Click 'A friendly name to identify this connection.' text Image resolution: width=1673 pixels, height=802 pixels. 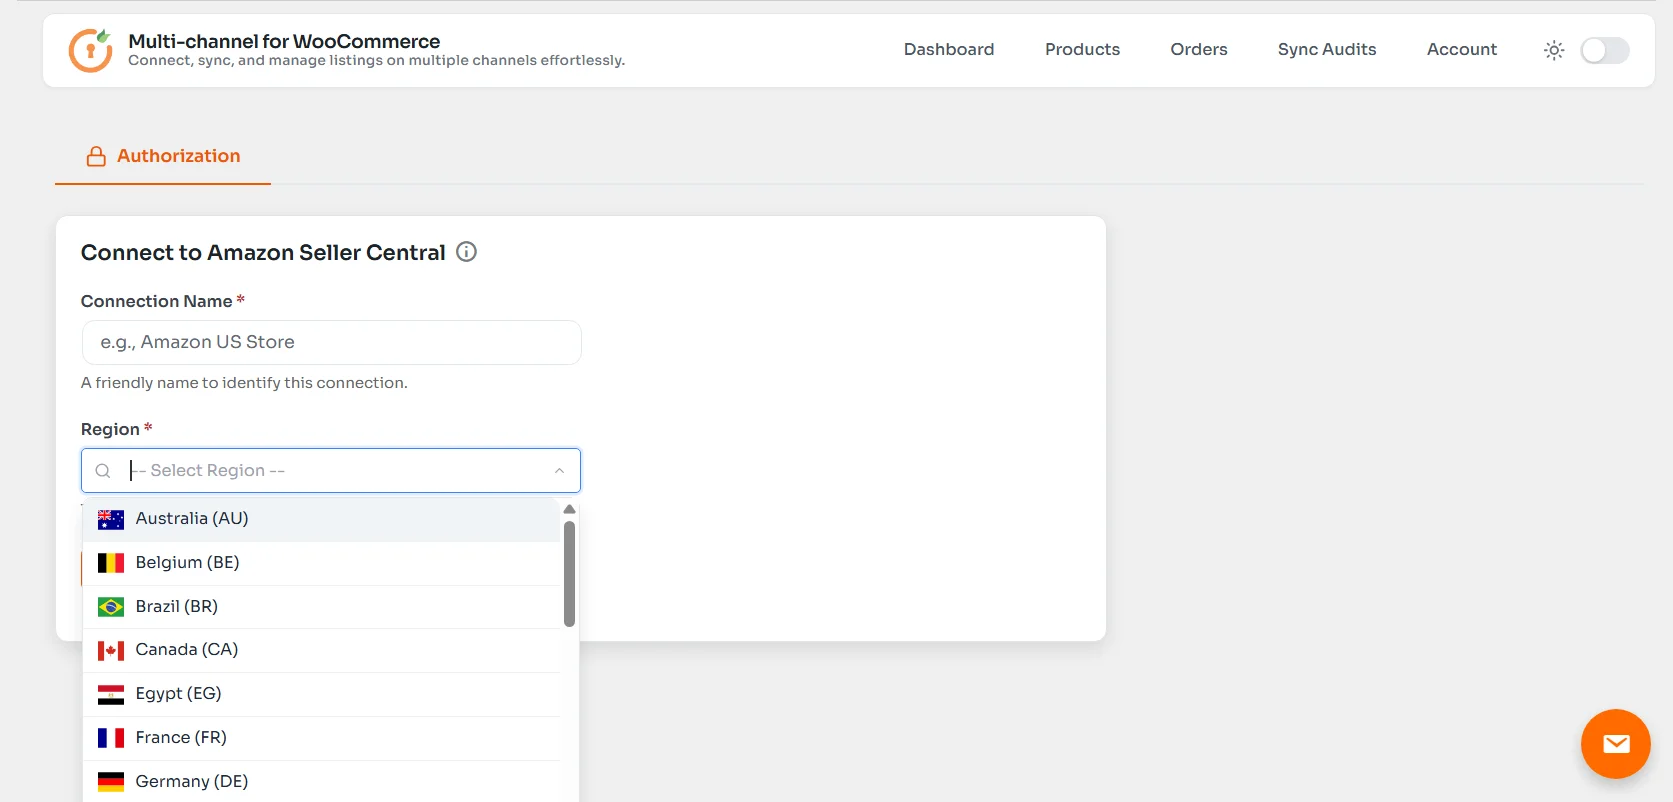[244, 383]
